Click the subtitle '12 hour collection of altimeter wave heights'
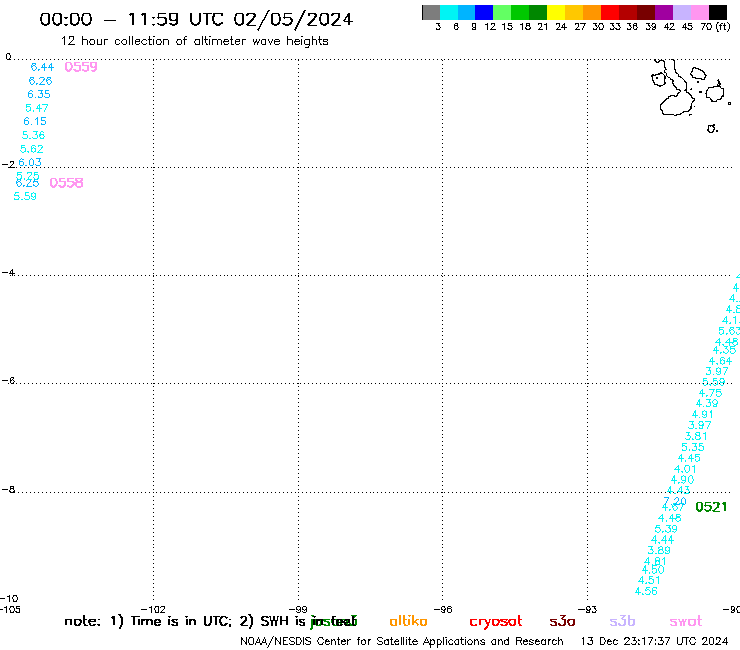The image size is (740, 650). coord(194,41)
